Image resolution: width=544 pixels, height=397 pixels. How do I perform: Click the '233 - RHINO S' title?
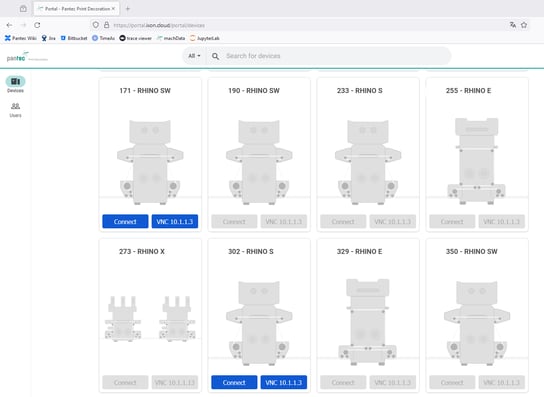tap(360, 91)
